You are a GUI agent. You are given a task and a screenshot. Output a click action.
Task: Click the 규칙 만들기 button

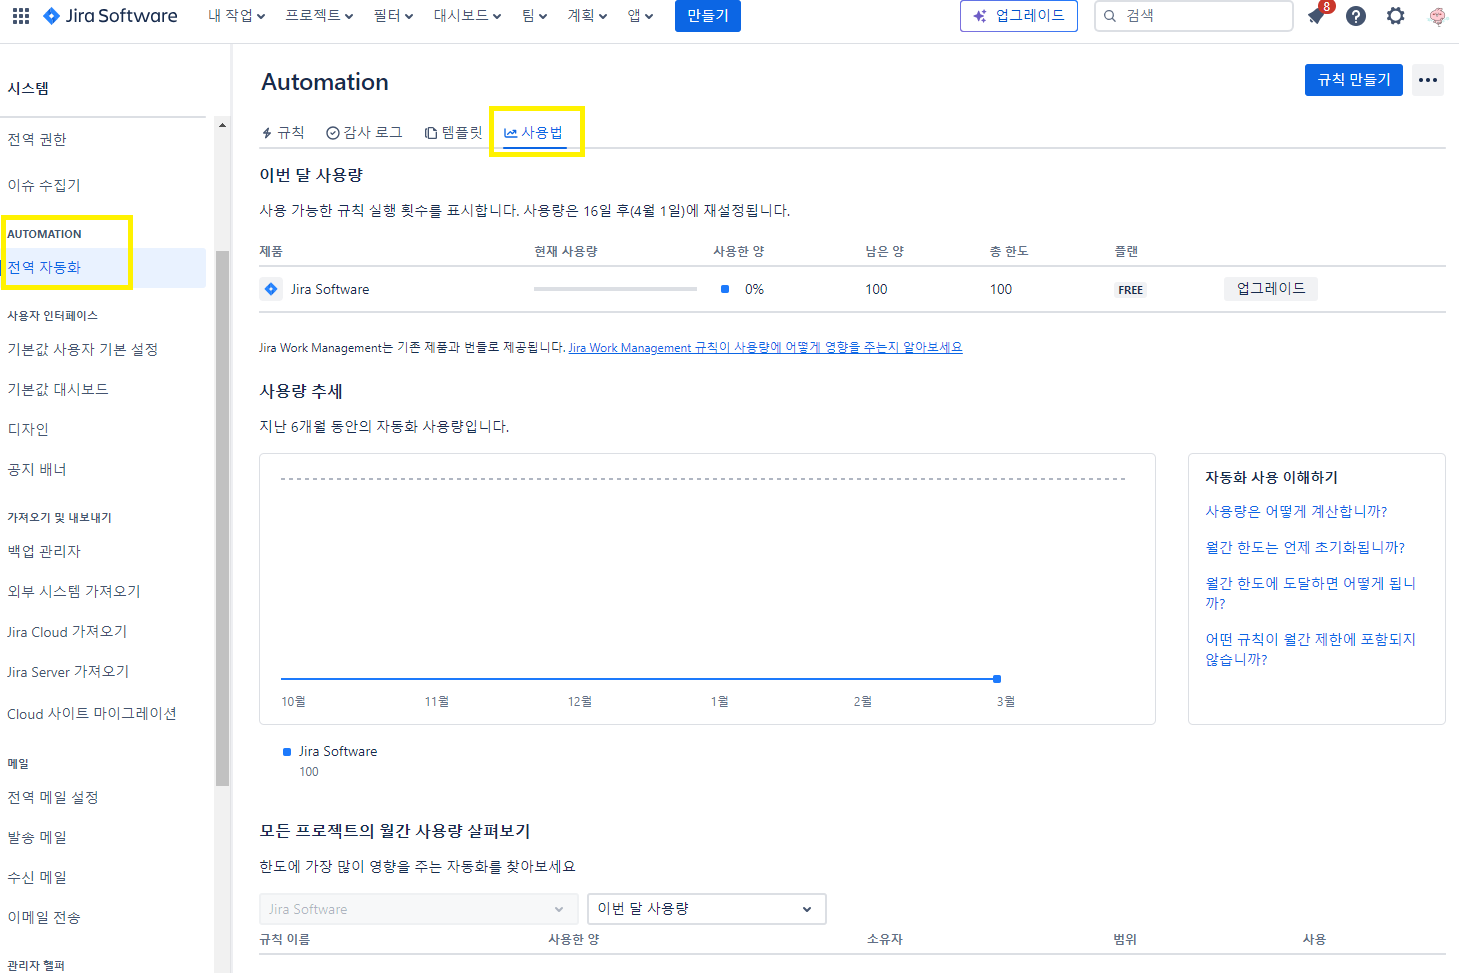pos(1354,80)
